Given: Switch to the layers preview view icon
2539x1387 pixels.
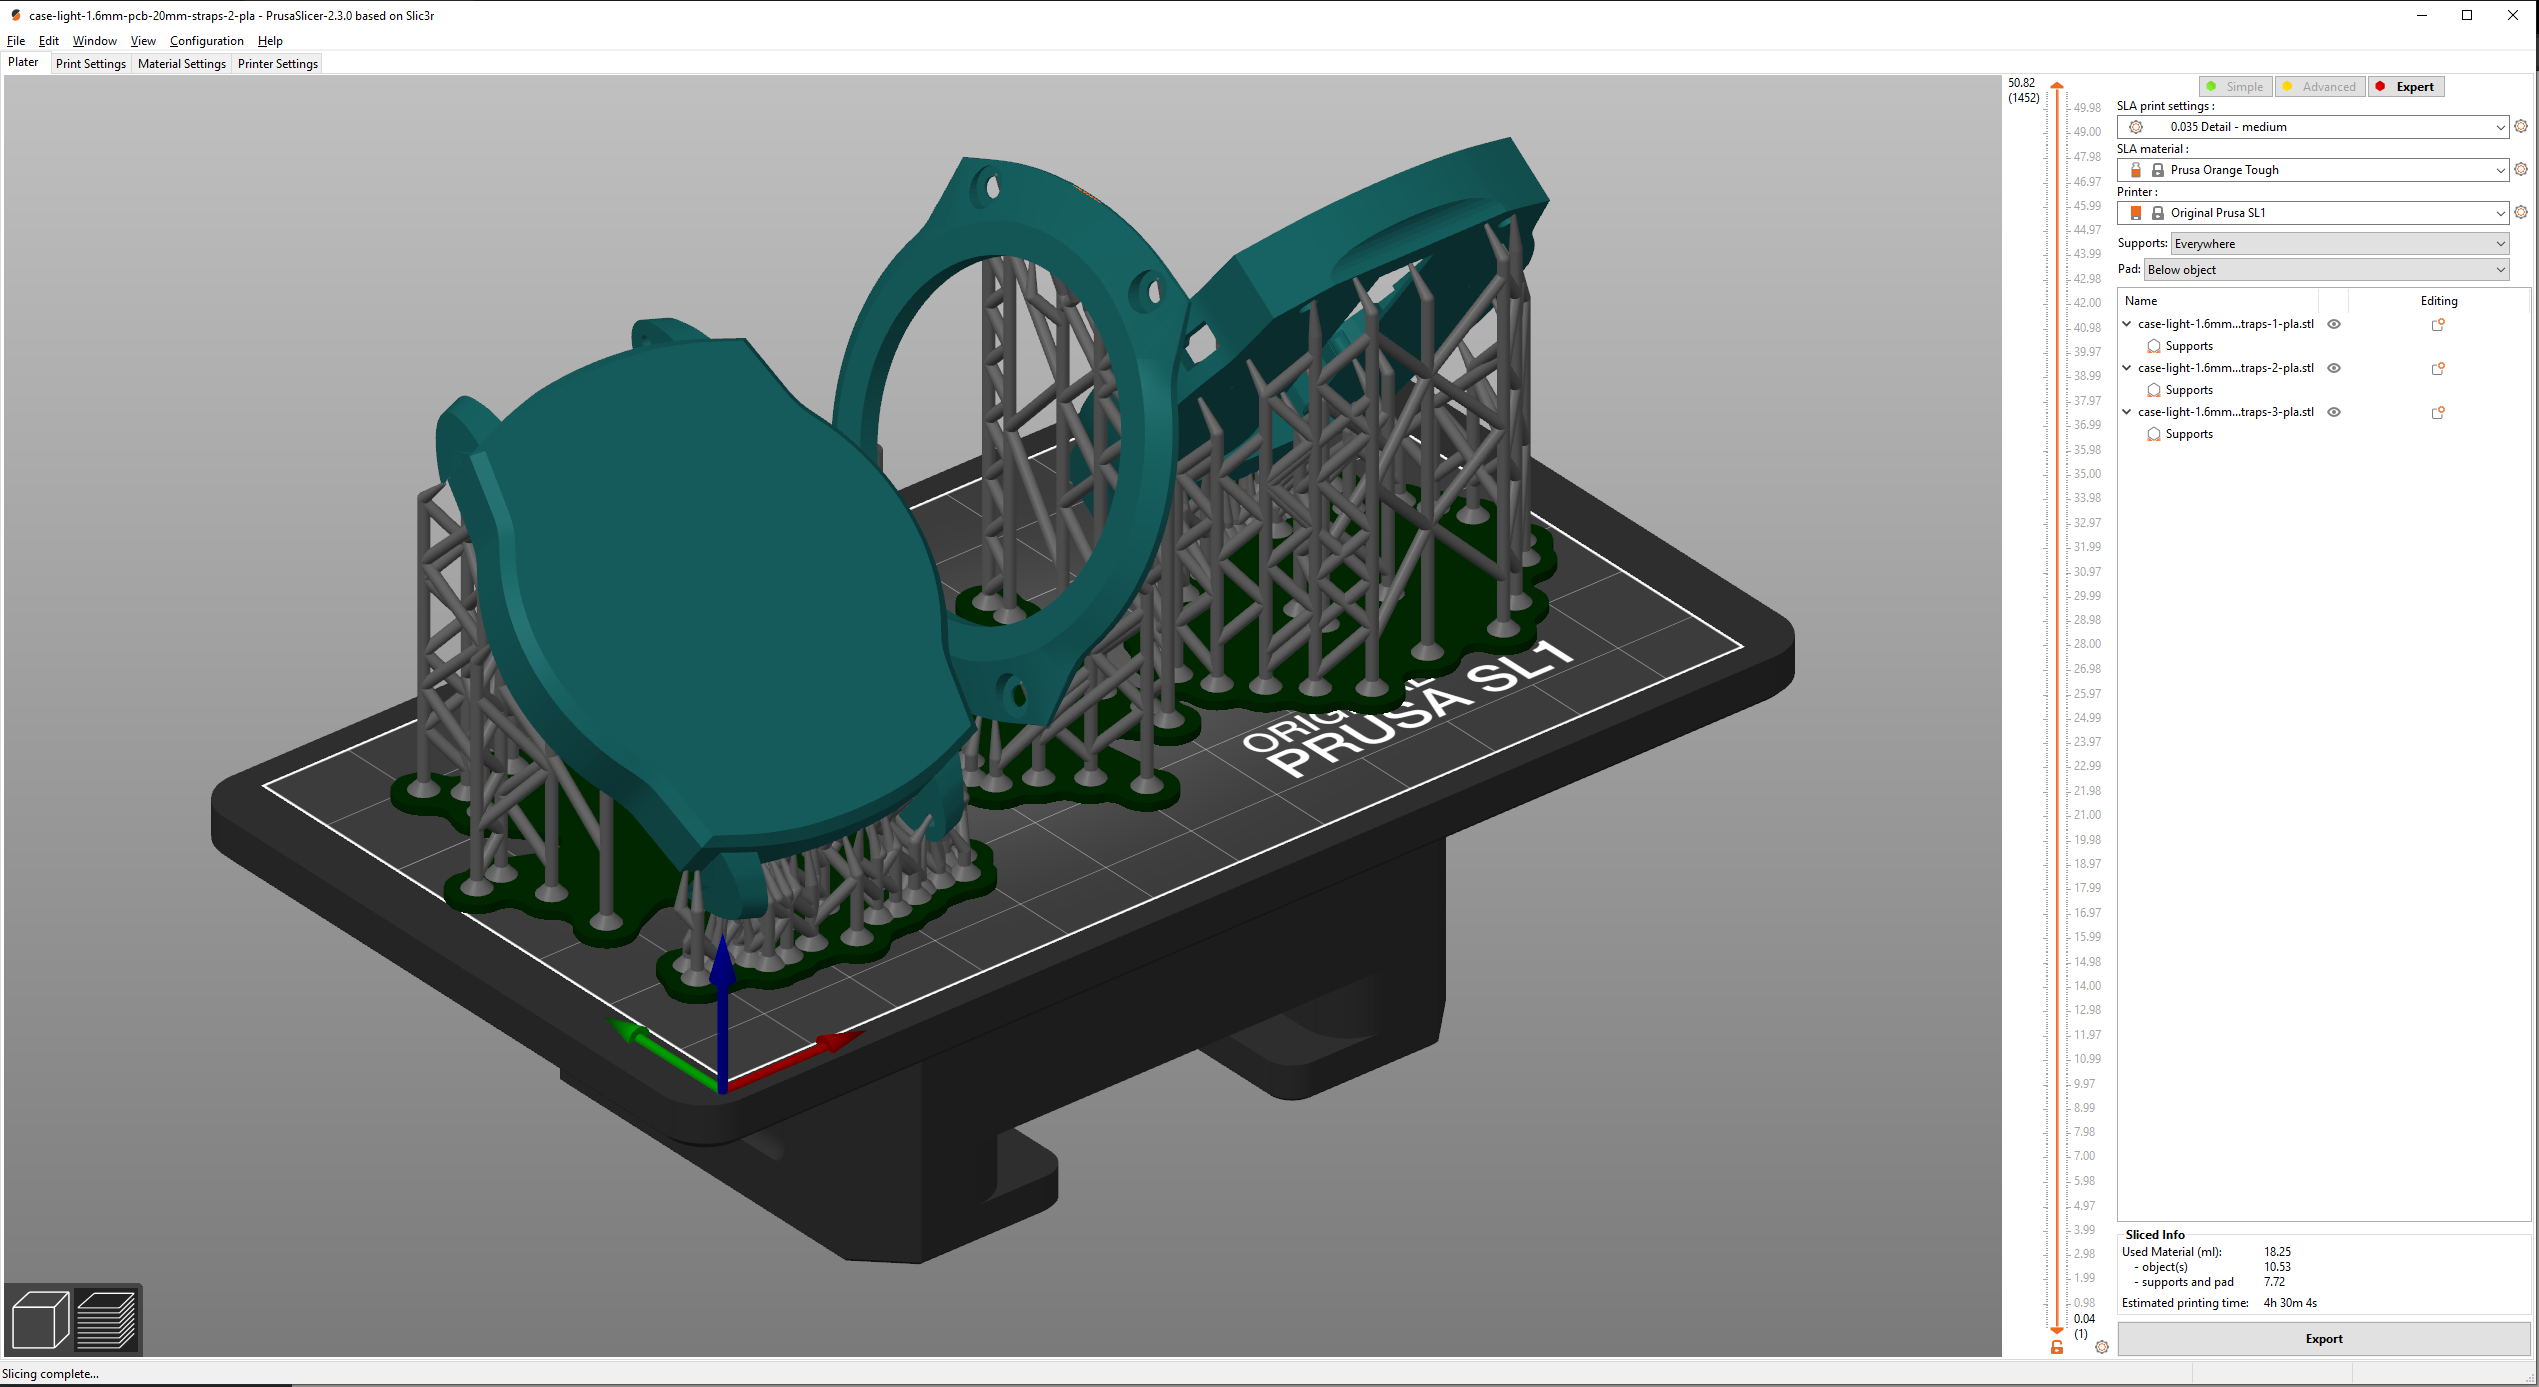Looking at the screenshot, I should (x=106, y=1319).
